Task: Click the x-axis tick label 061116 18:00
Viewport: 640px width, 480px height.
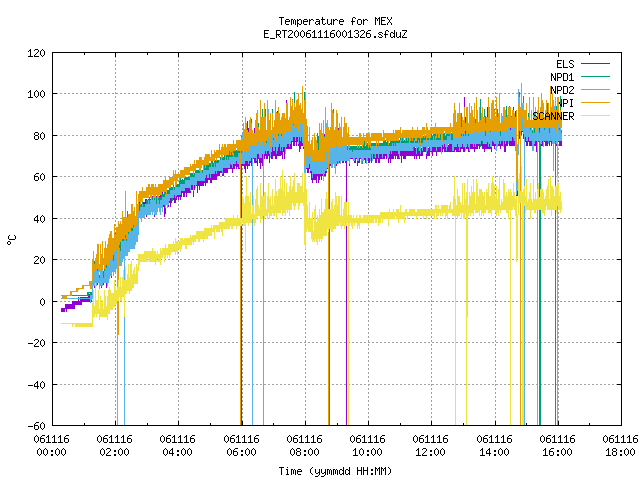Action: coord(620,445)
